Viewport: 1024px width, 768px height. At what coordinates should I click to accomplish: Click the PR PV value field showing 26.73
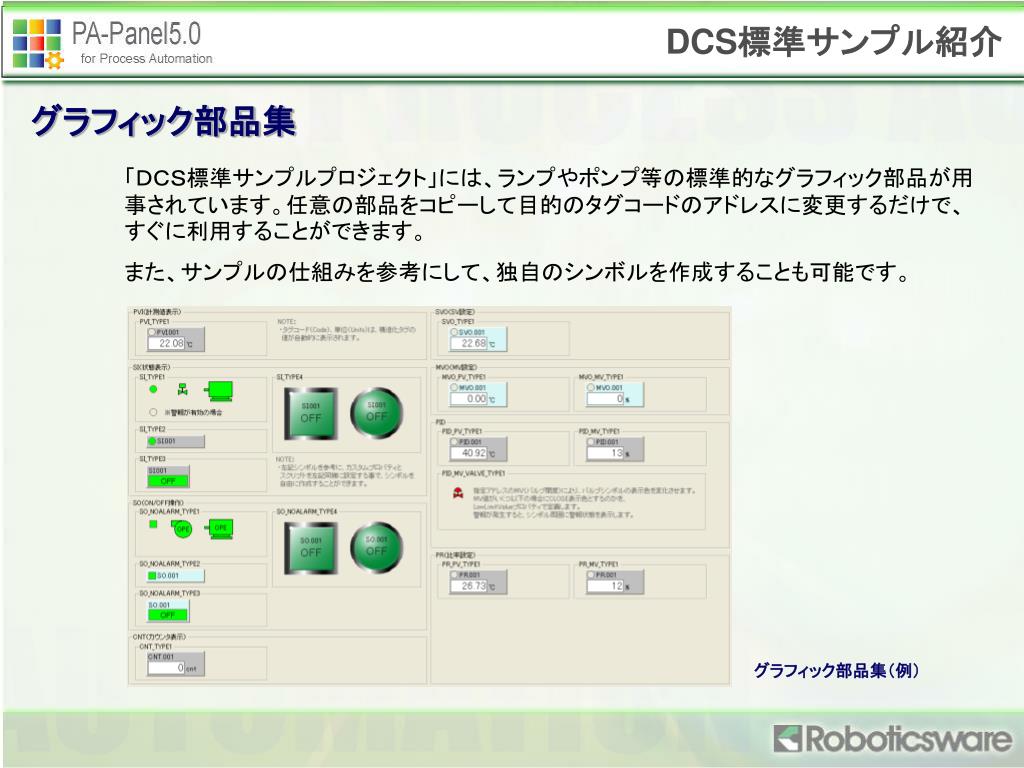click(470, 586)
